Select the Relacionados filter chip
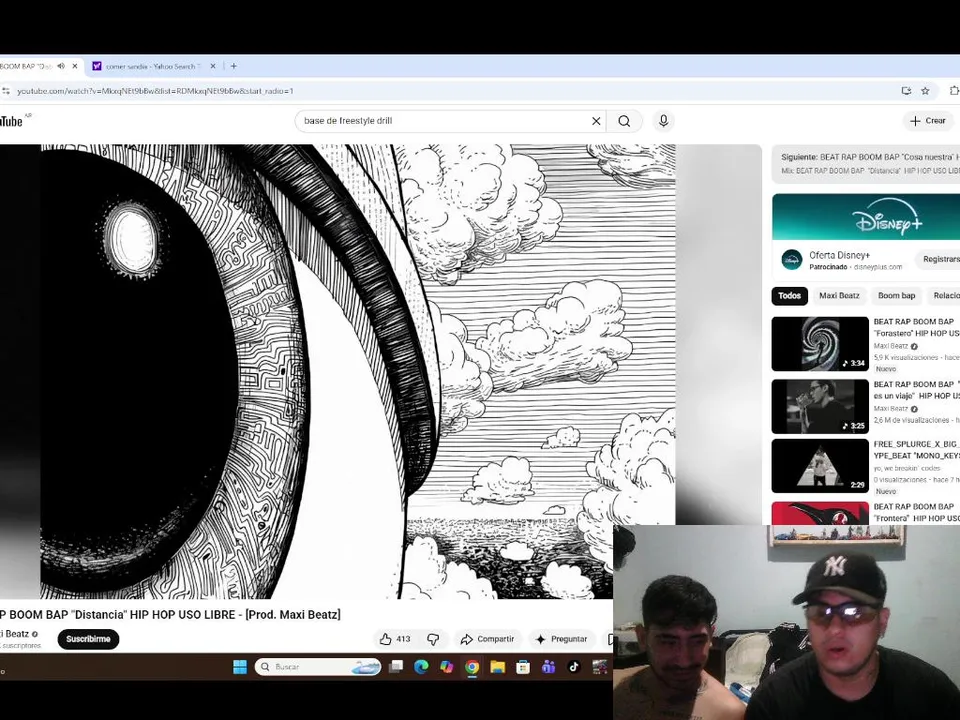Screen dimensions: 960x720 pyautogui.click(x=943, y=296)
